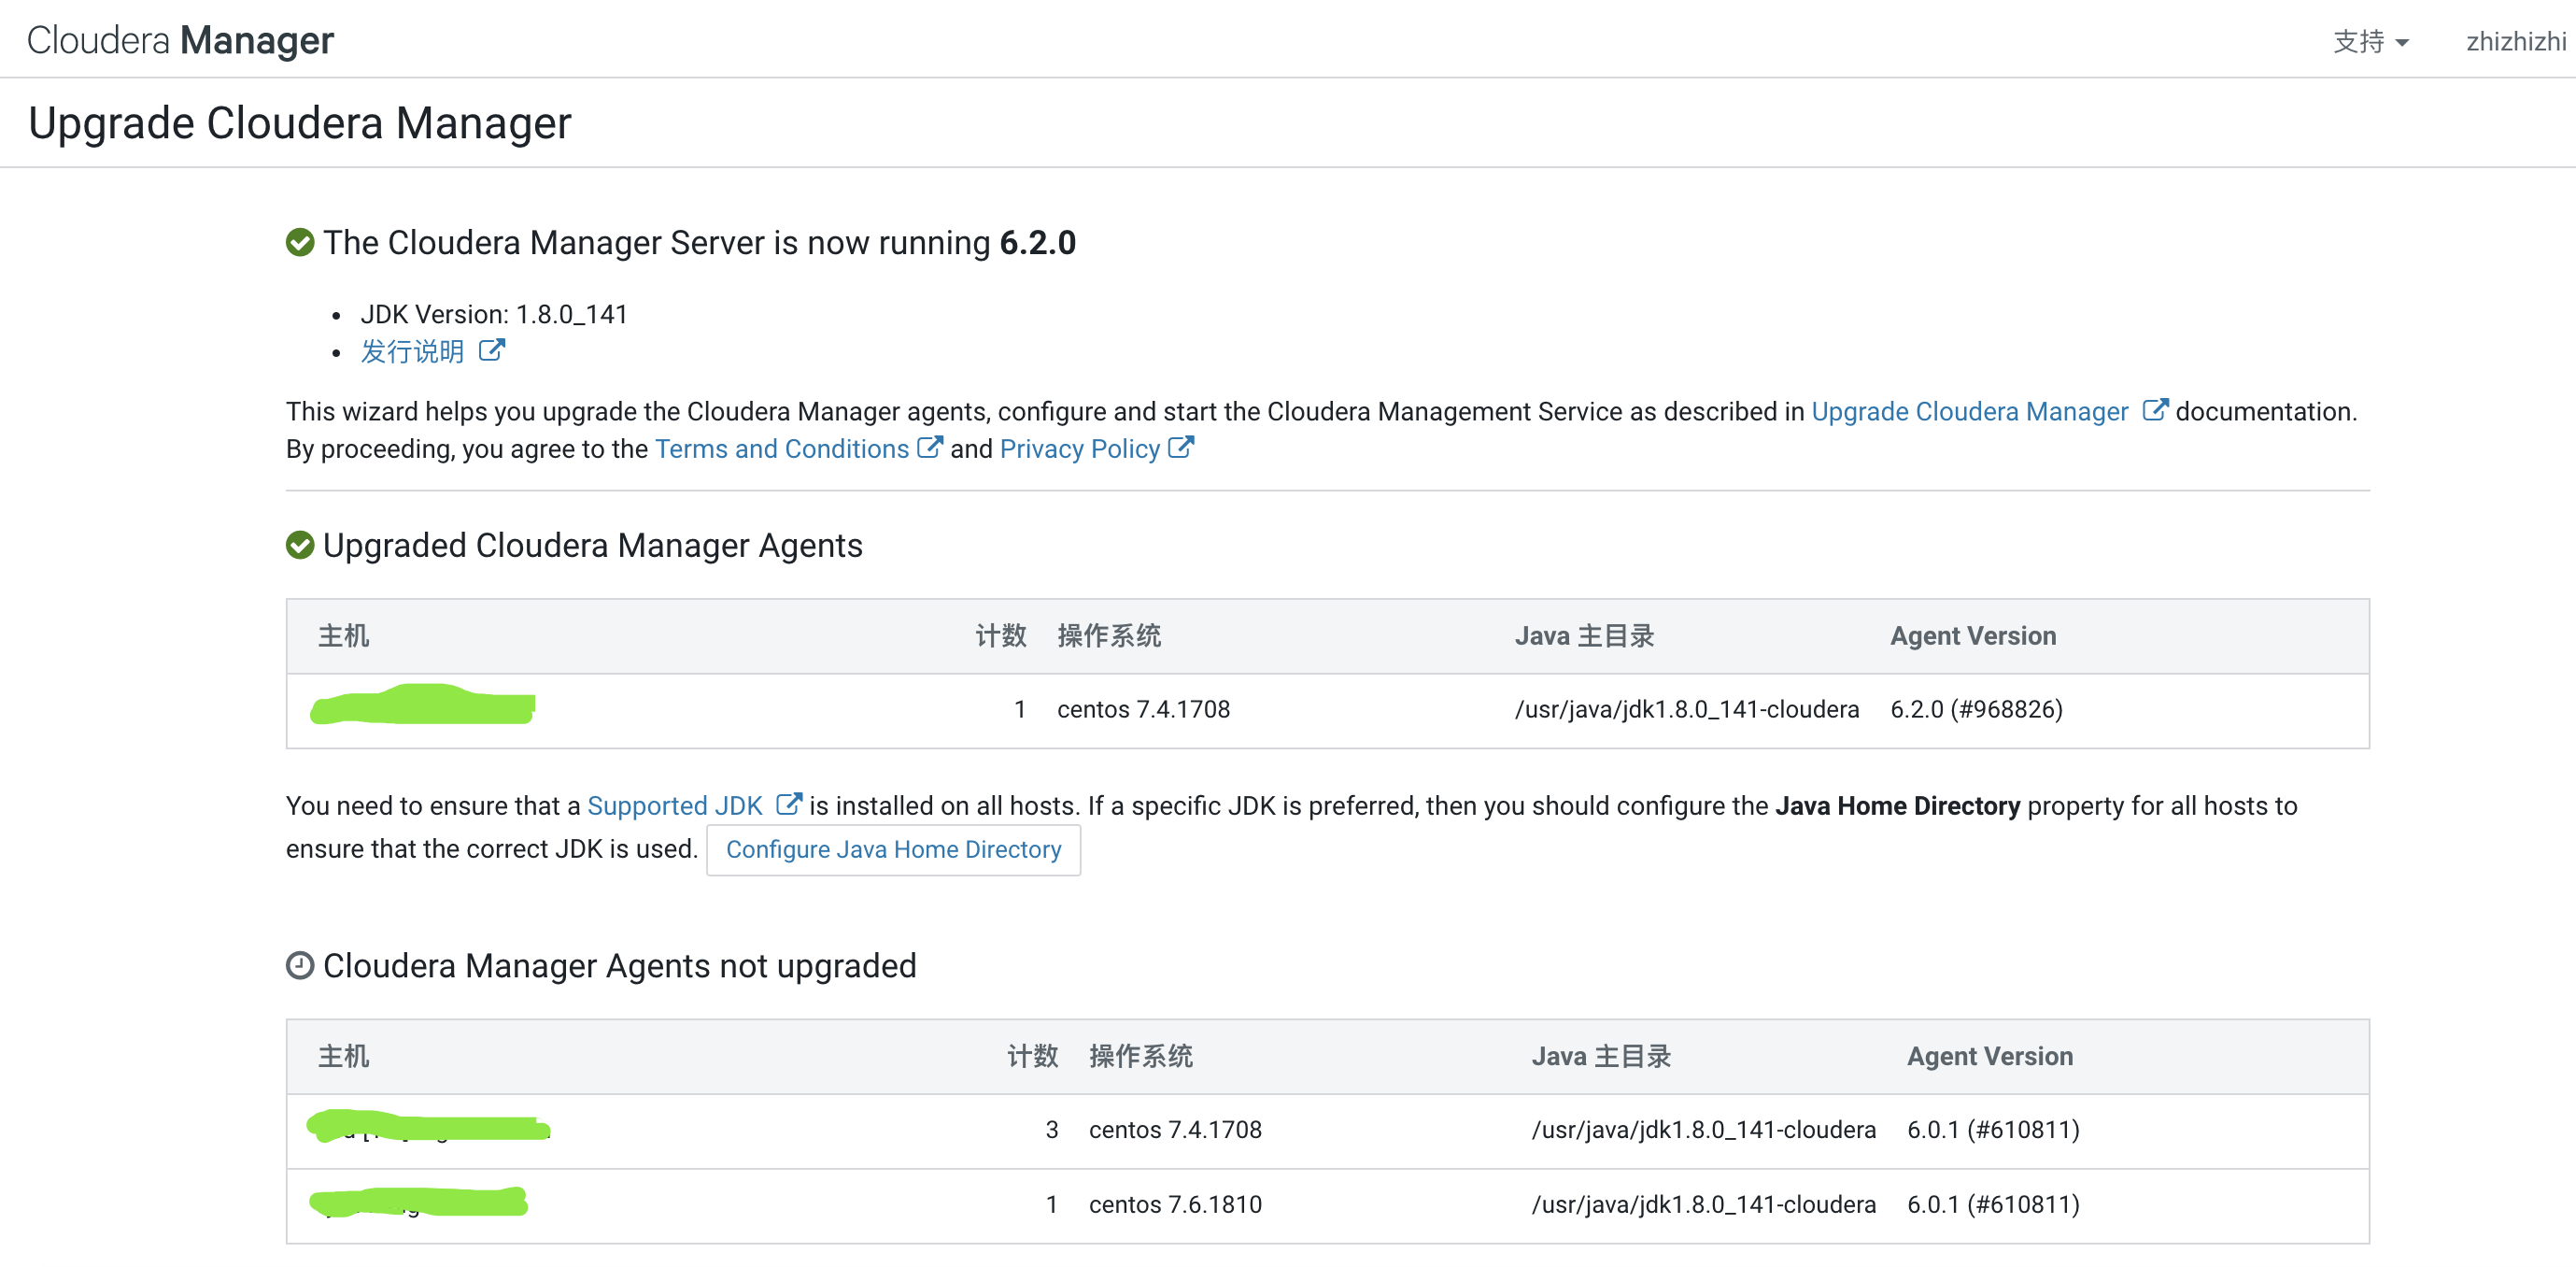
Task: Click external-link icon after Terms and Conditions
Action: coord(929,448)
